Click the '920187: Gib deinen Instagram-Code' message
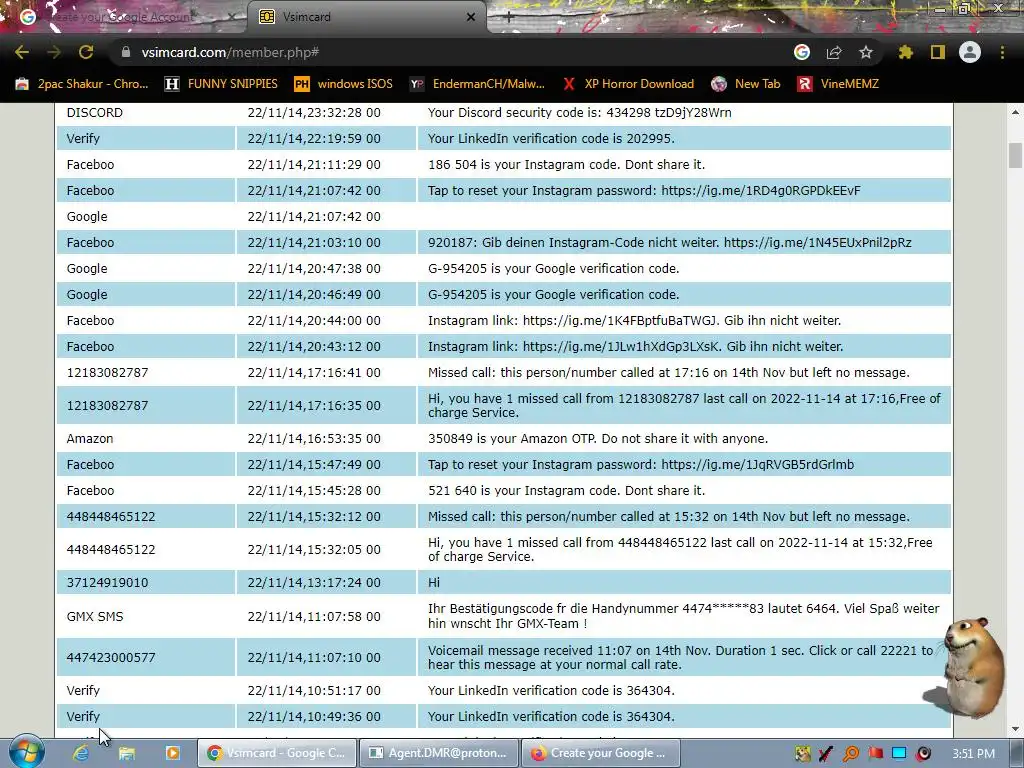This screenshot has width=1024, height=768. 669,242
